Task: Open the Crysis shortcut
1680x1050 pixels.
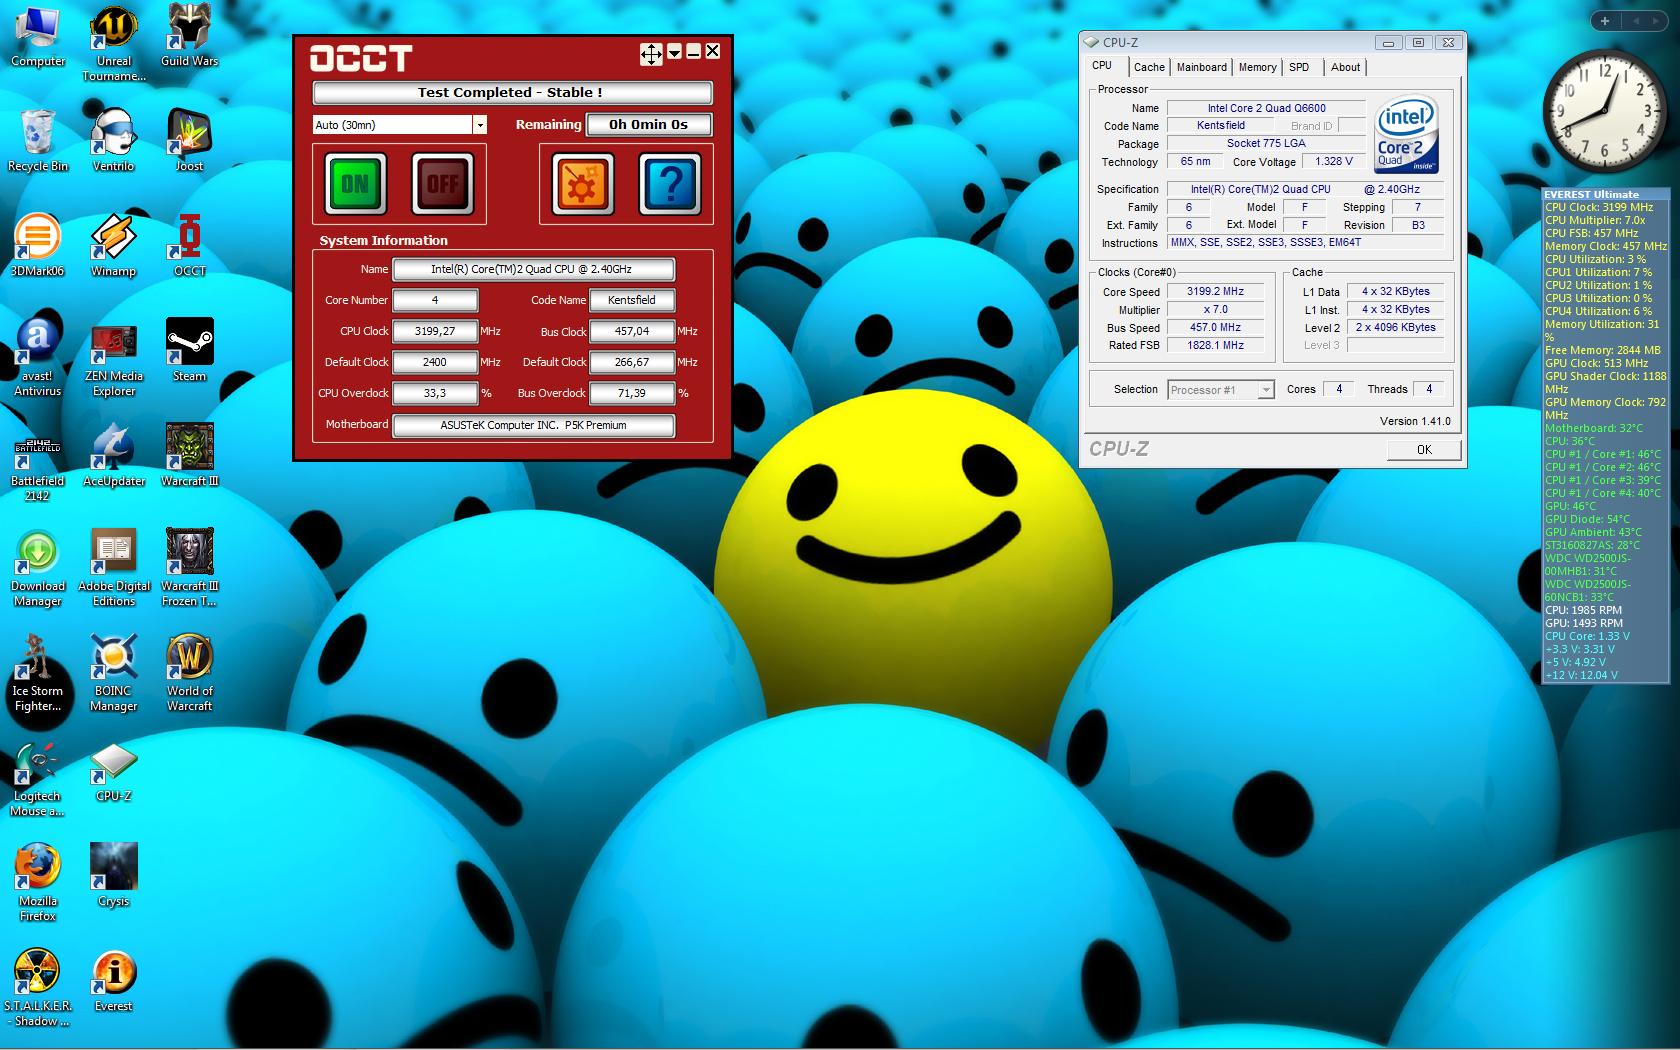Action: pos(114,875)
